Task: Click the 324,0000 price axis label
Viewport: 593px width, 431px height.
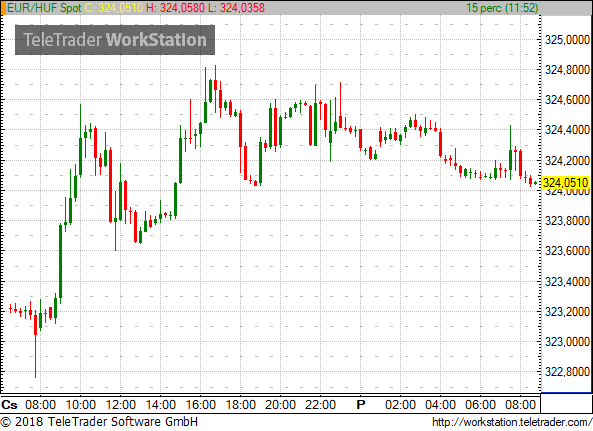Action: tap(567, 192)
